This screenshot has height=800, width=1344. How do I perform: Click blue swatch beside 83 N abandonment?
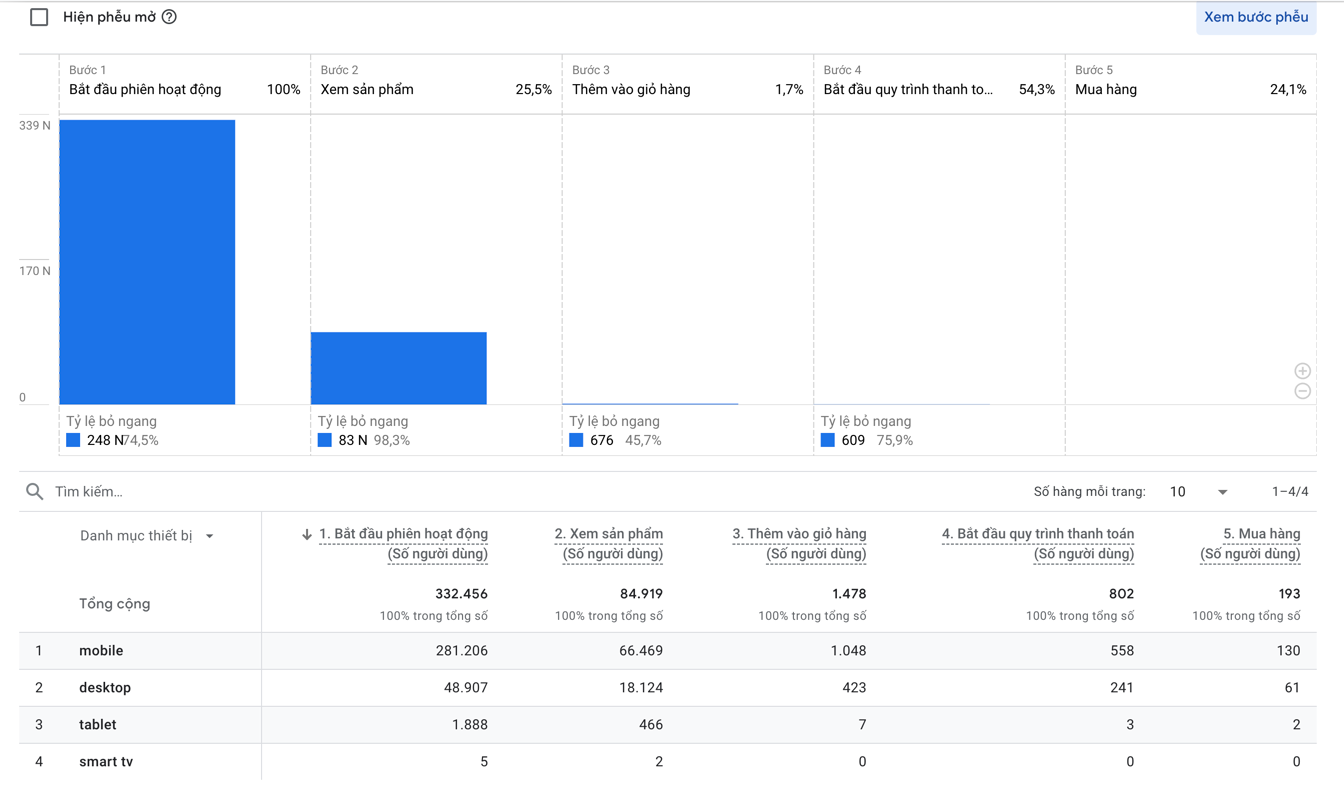(324, 440)
